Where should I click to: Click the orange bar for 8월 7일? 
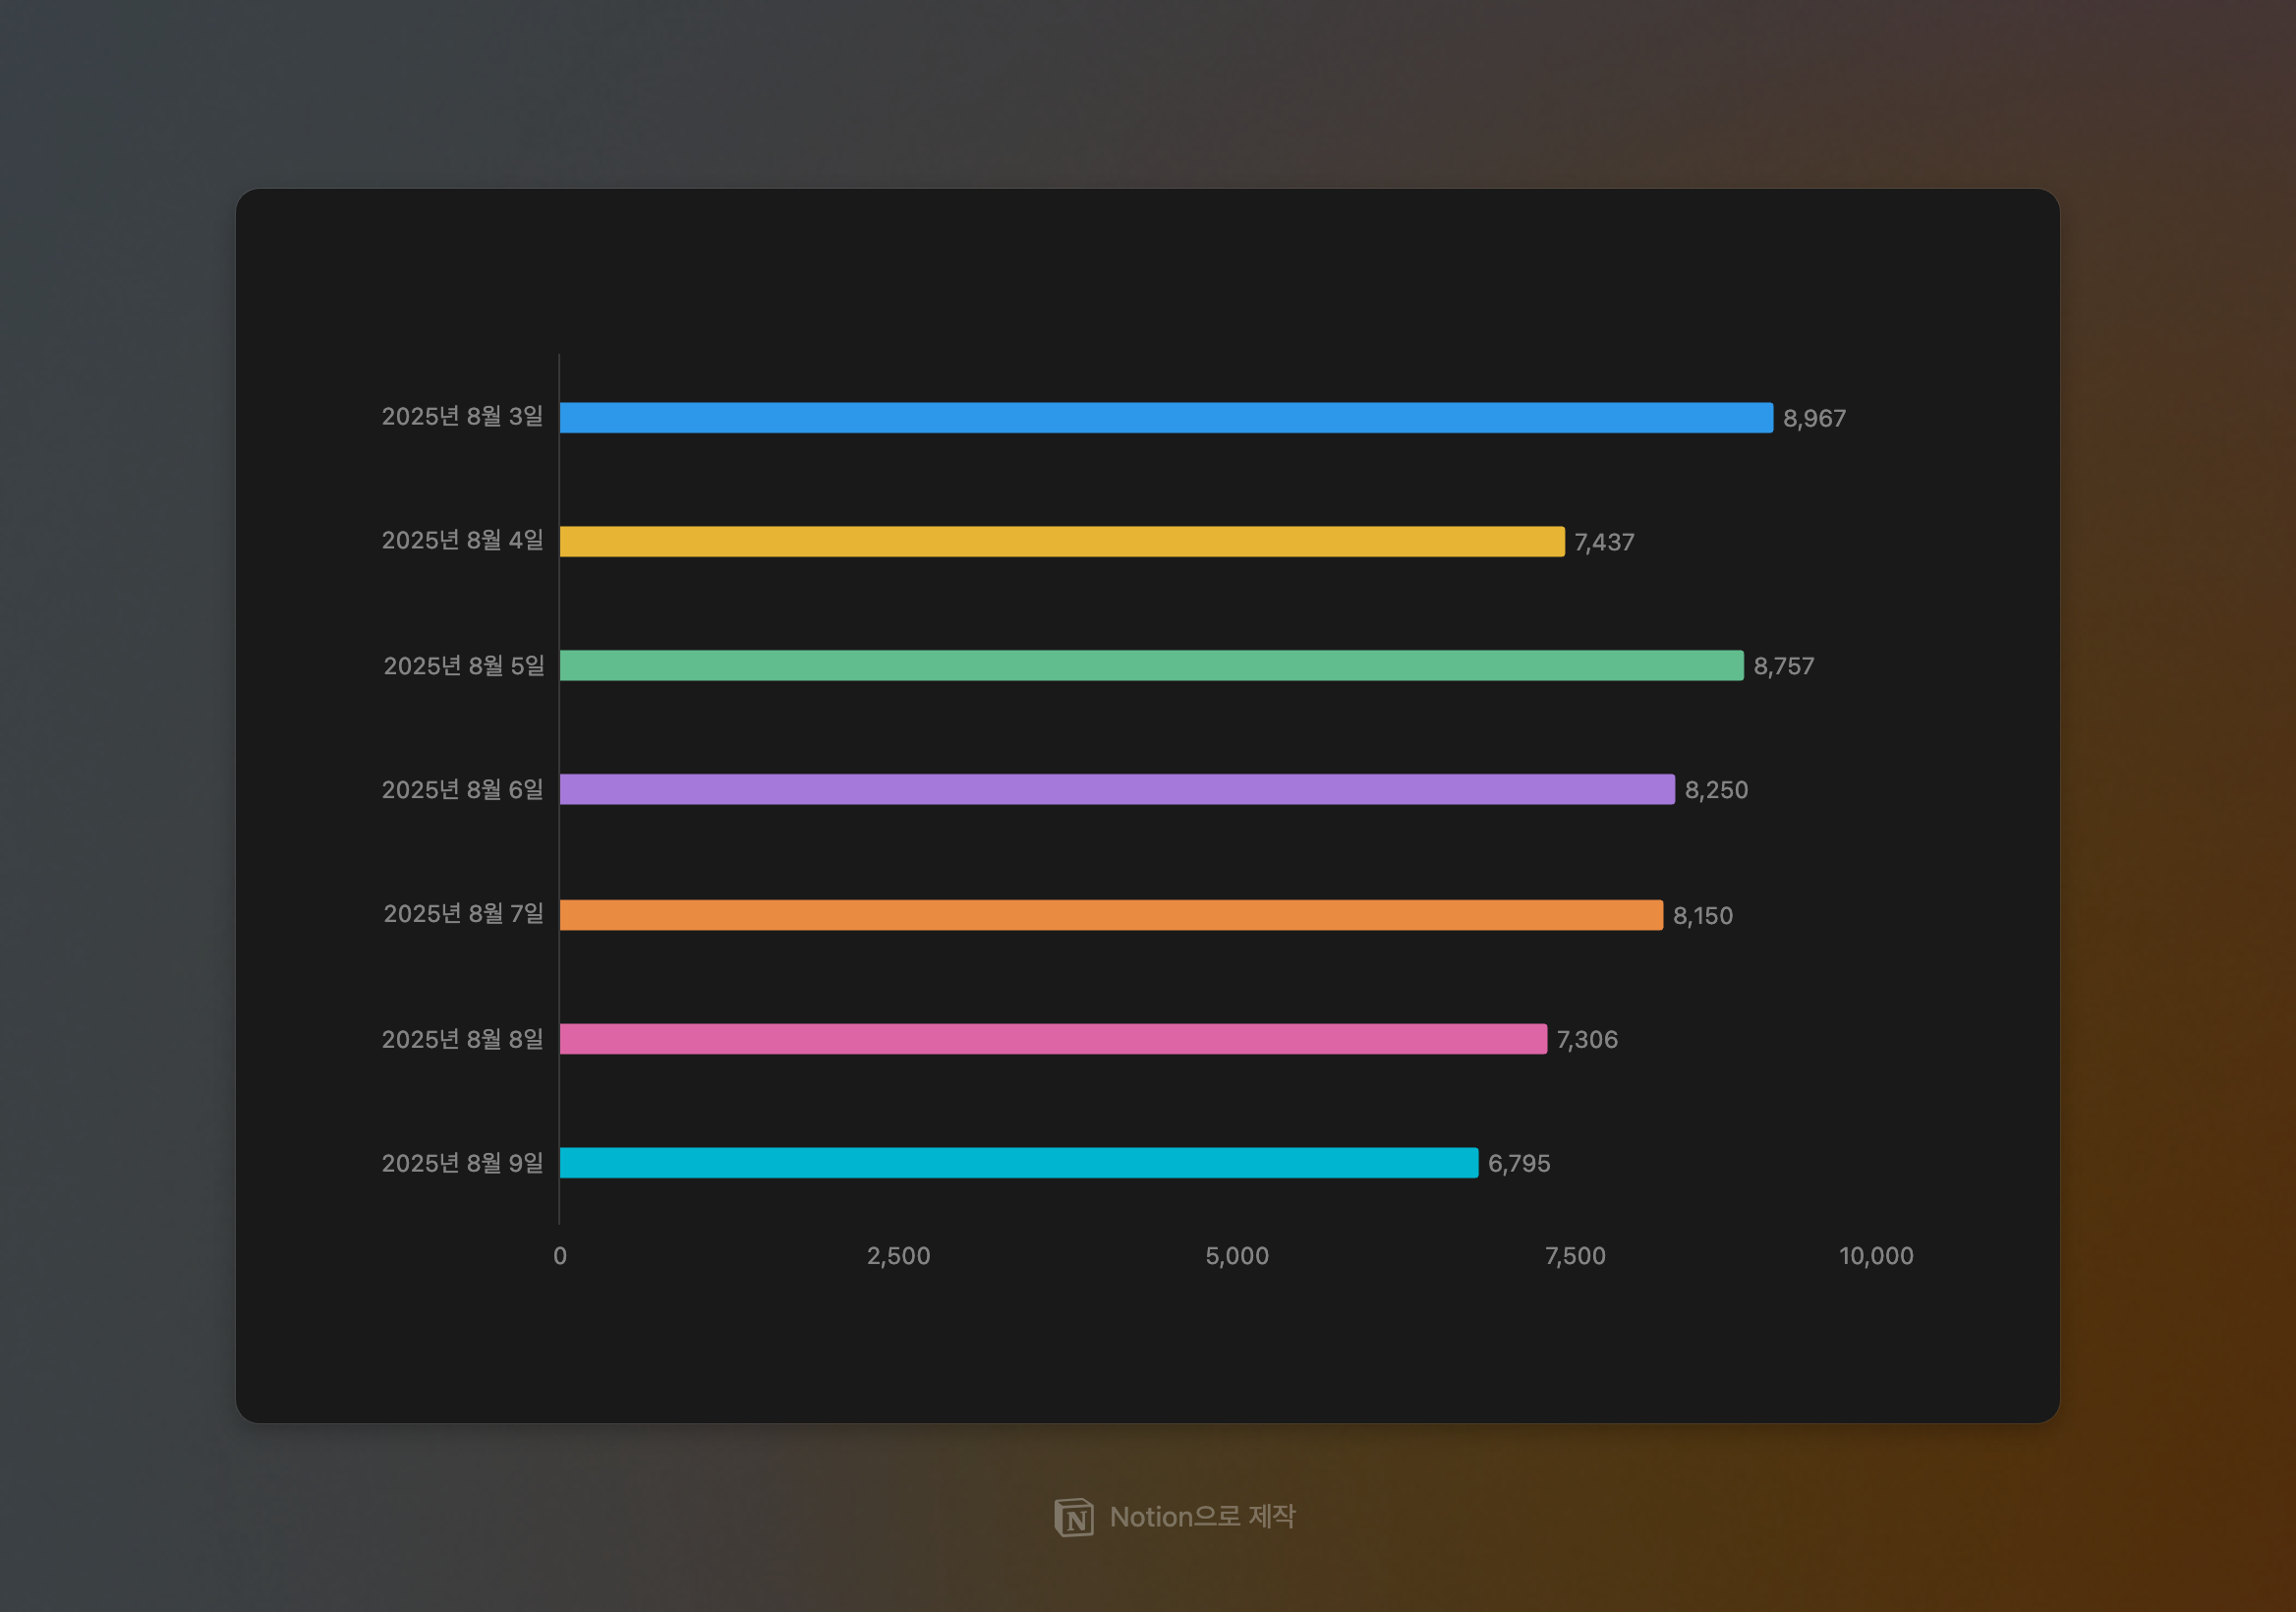click(x=1110, y=915)
